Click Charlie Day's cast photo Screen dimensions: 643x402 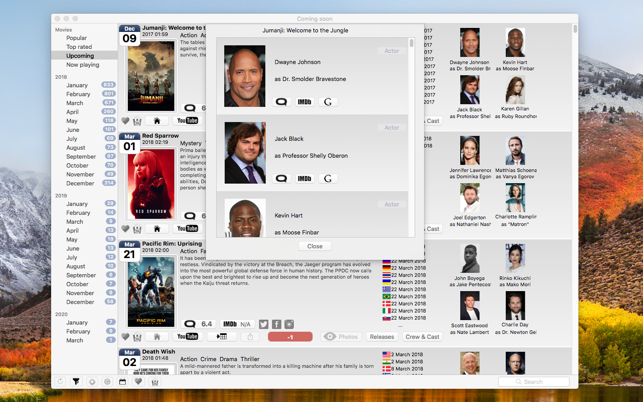click(515, 306)
